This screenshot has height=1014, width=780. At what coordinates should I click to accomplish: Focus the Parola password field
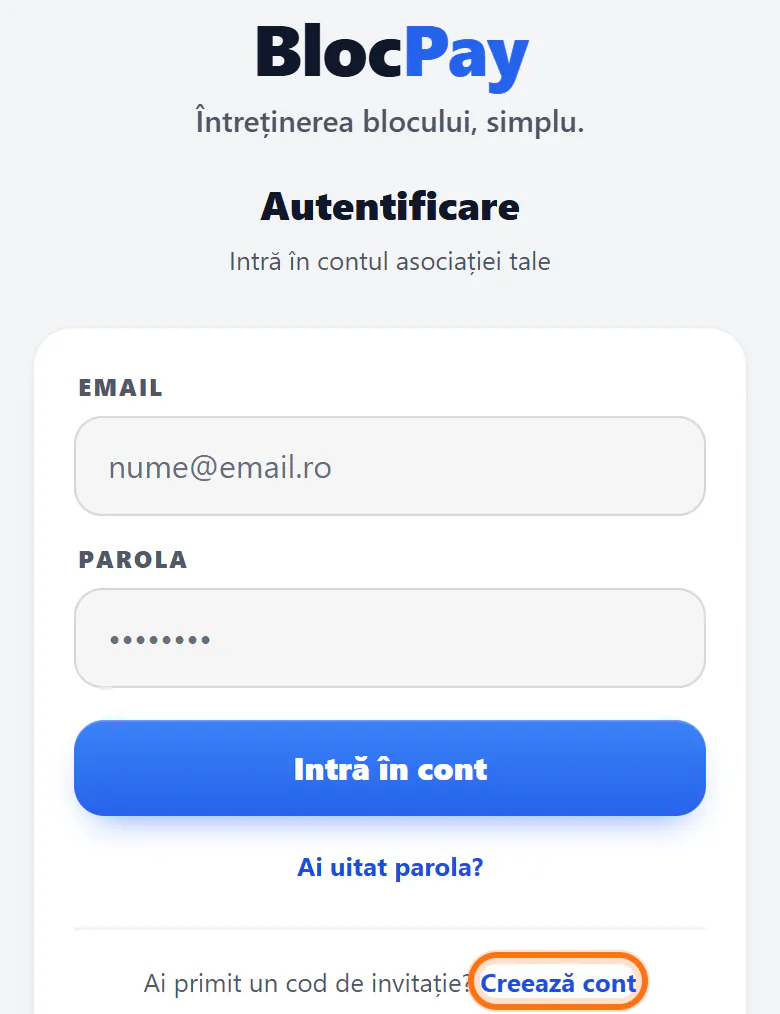[x=390, y=638]
